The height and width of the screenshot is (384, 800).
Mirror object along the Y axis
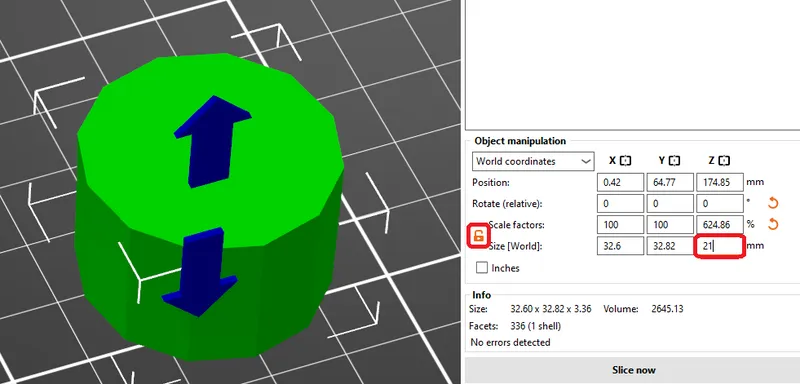point(674,161)
